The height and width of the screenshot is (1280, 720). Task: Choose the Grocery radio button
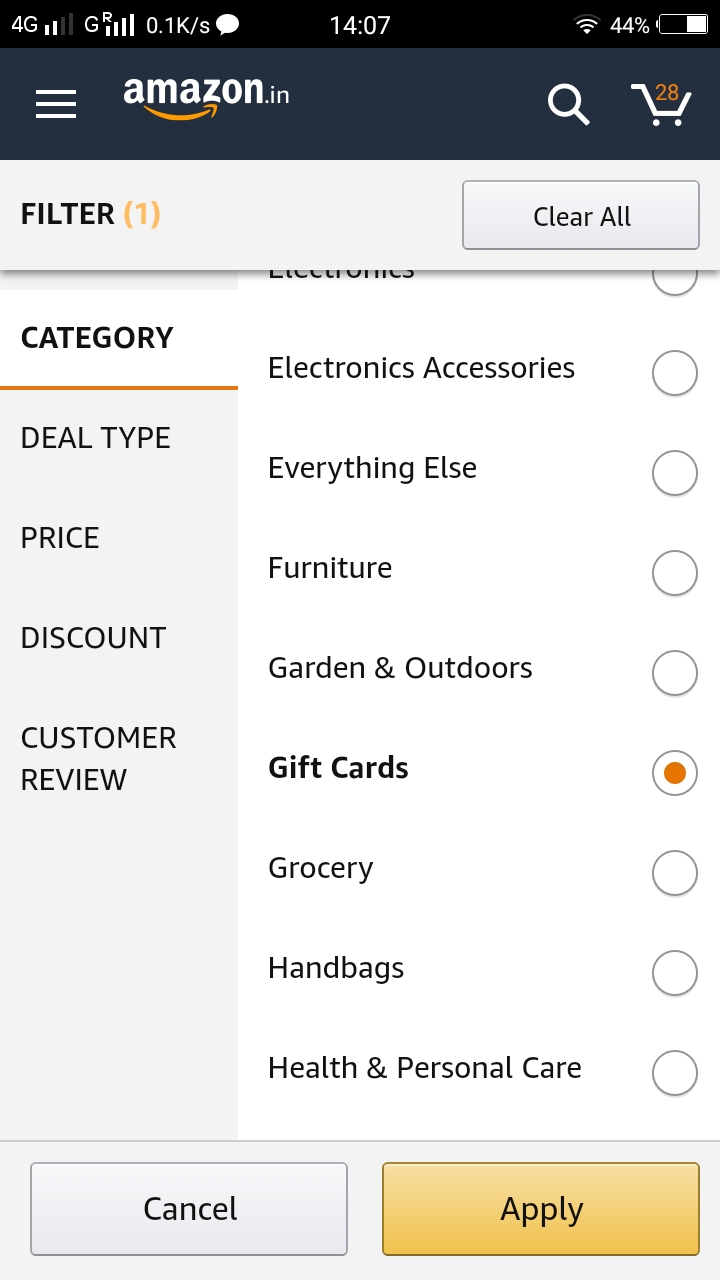click(674, 873)
